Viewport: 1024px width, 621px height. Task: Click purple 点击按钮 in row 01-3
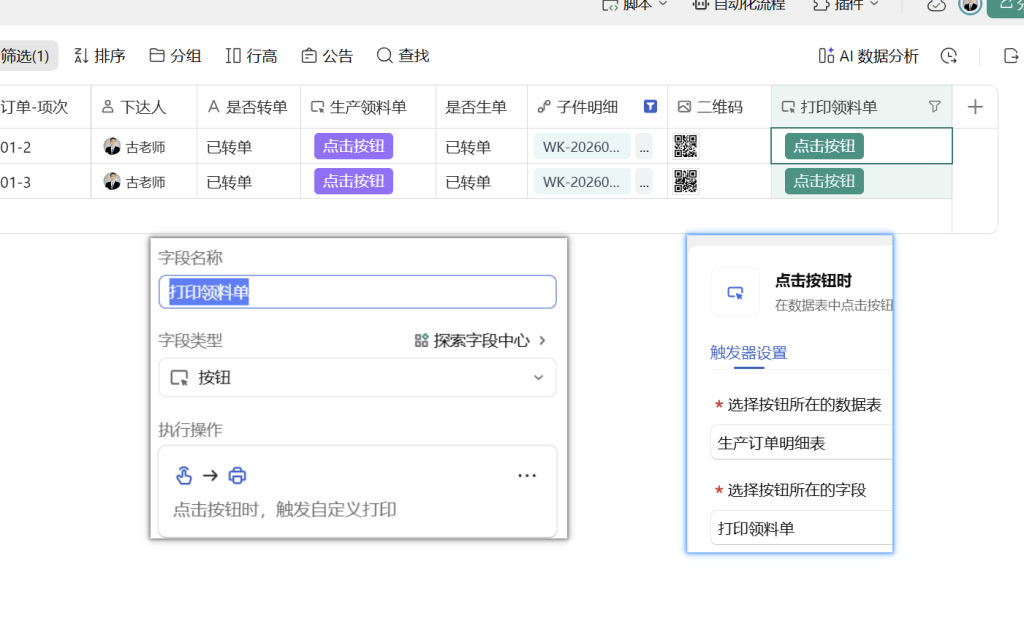tap(353, 182)
